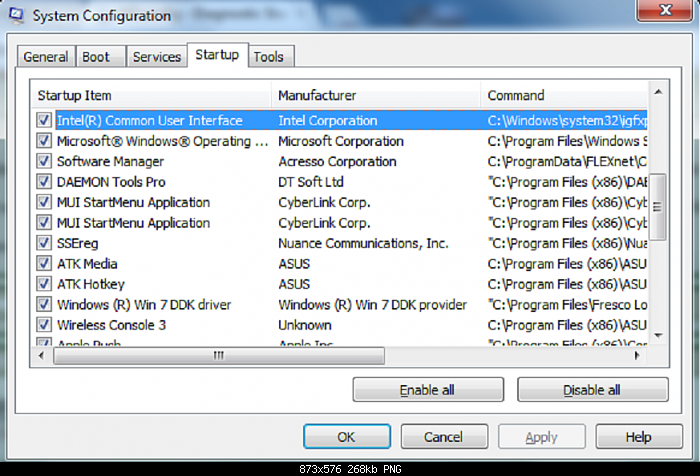The width and height of the screenshot is (700, 476).
Task: Sort by the Manufacturer column header
Action: 376,95
